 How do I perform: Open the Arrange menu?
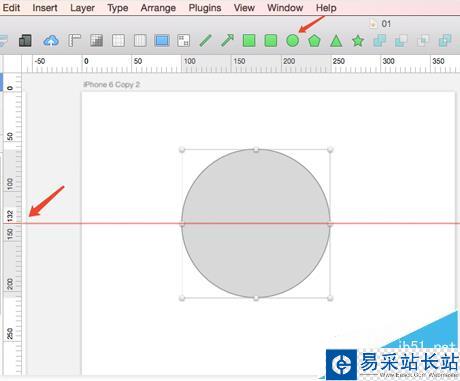[x=158, y=7]
